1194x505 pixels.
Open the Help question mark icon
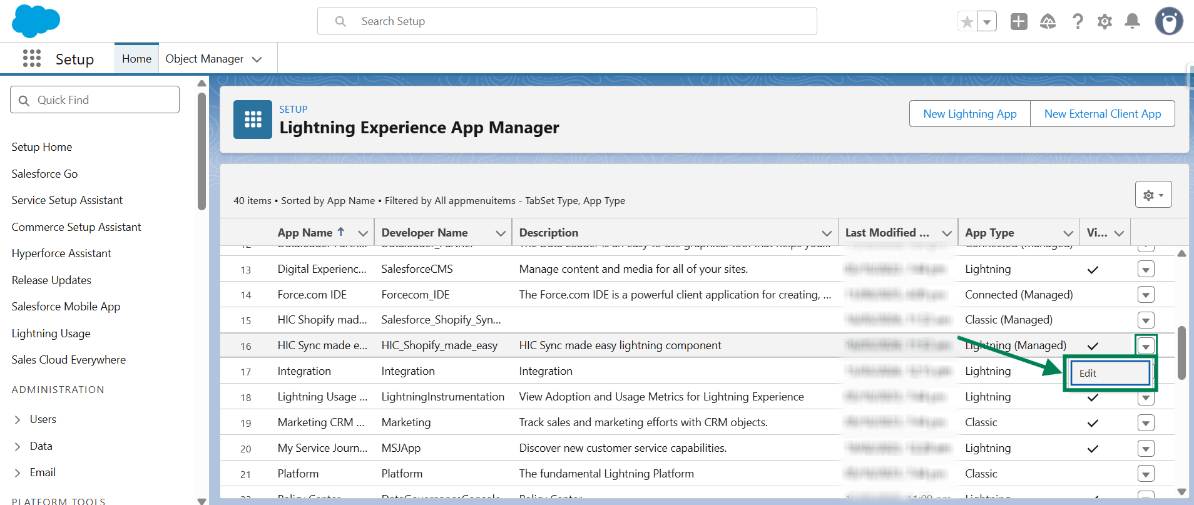1077,22
